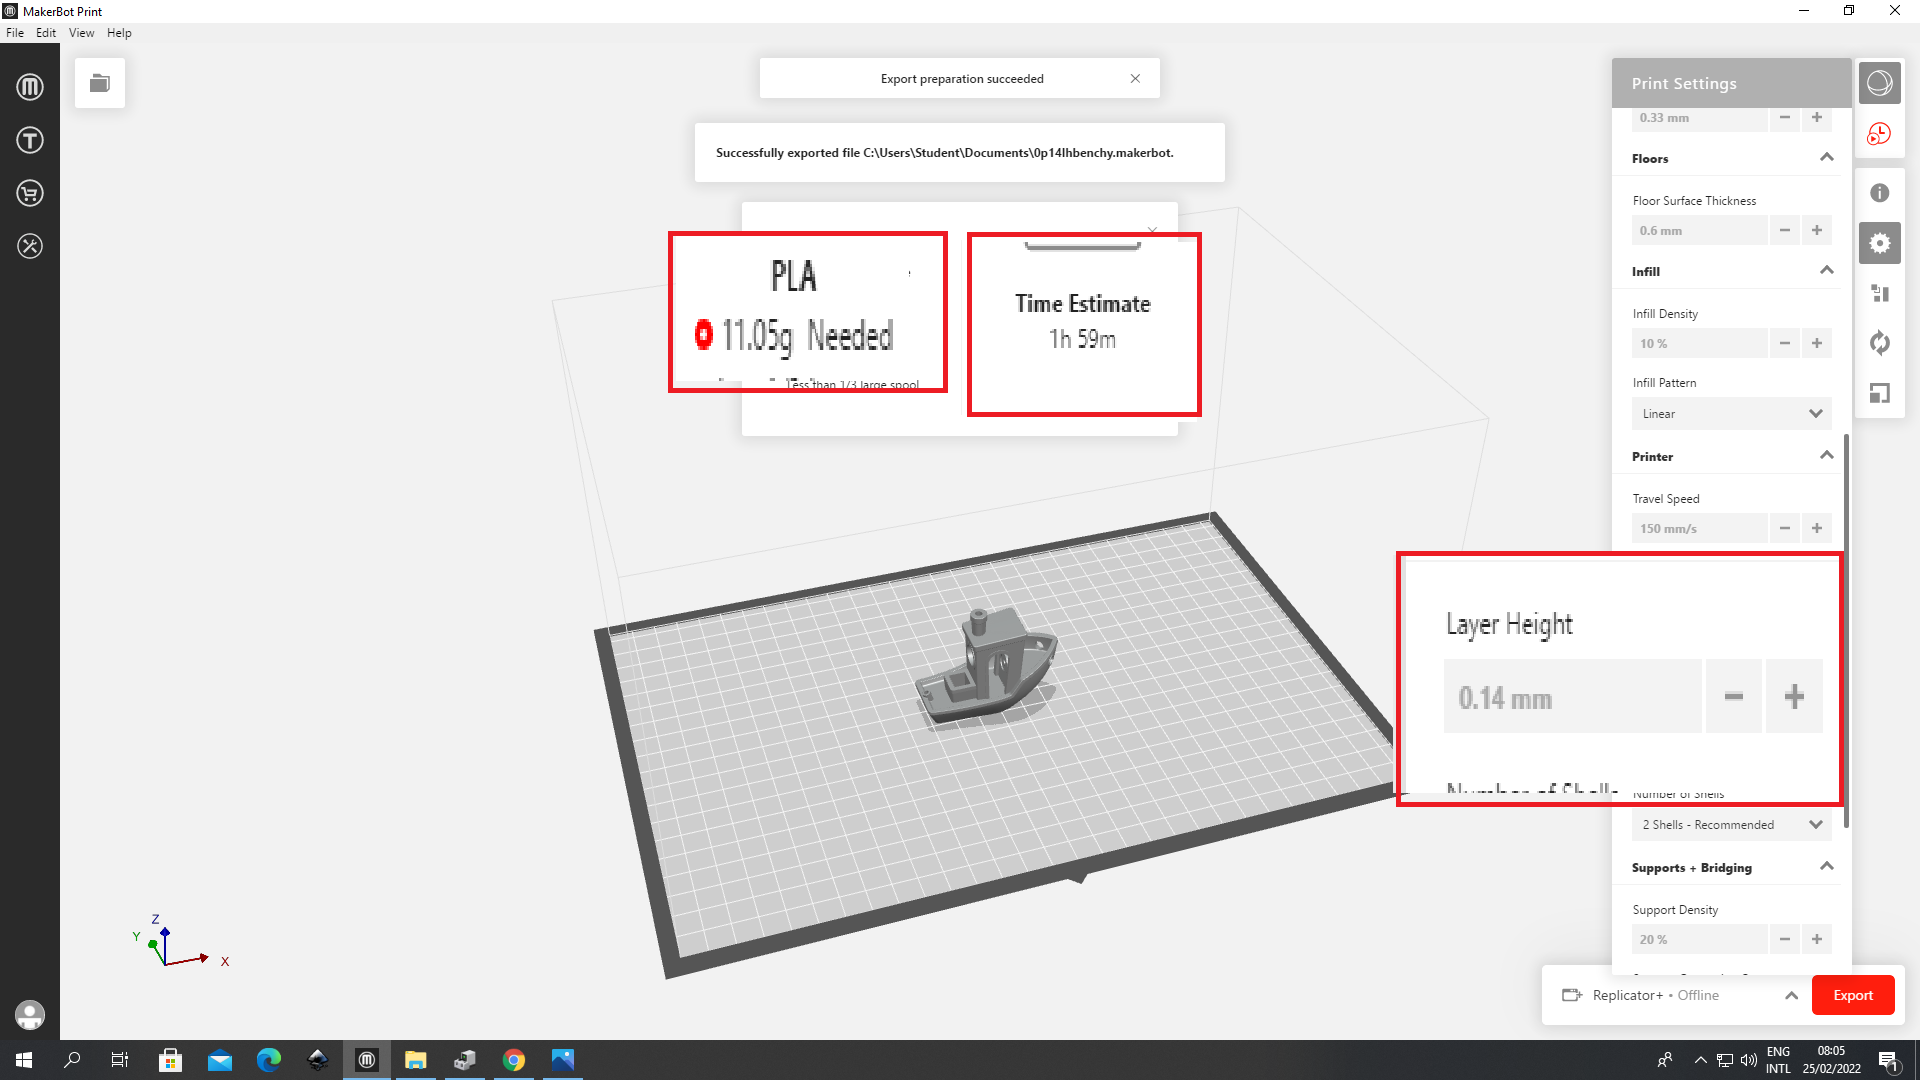Launch Google Chrome from taskbar
Viewport: 1920px width, 1080px height.
(514, 1060)
